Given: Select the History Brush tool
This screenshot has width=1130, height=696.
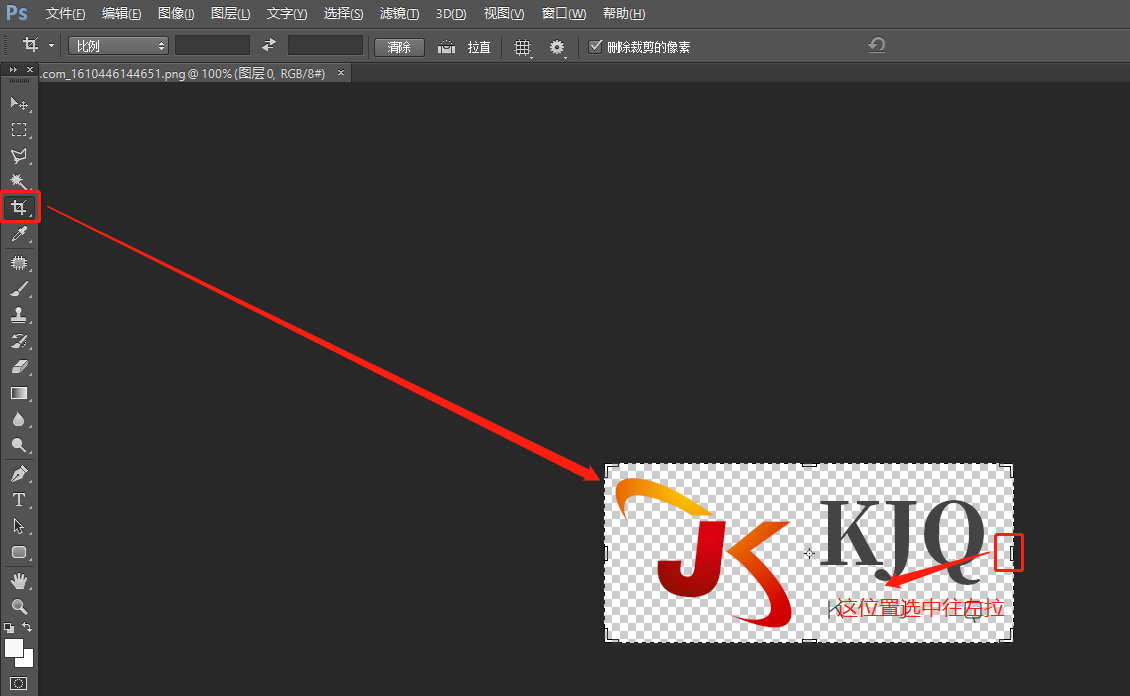Looking at the screenshot, I should 19,341.
